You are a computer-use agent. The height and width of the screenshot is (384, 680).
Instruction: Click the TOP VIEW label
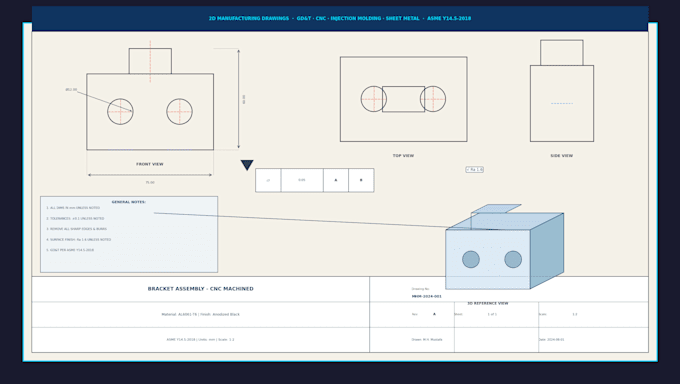pos(403,156)
